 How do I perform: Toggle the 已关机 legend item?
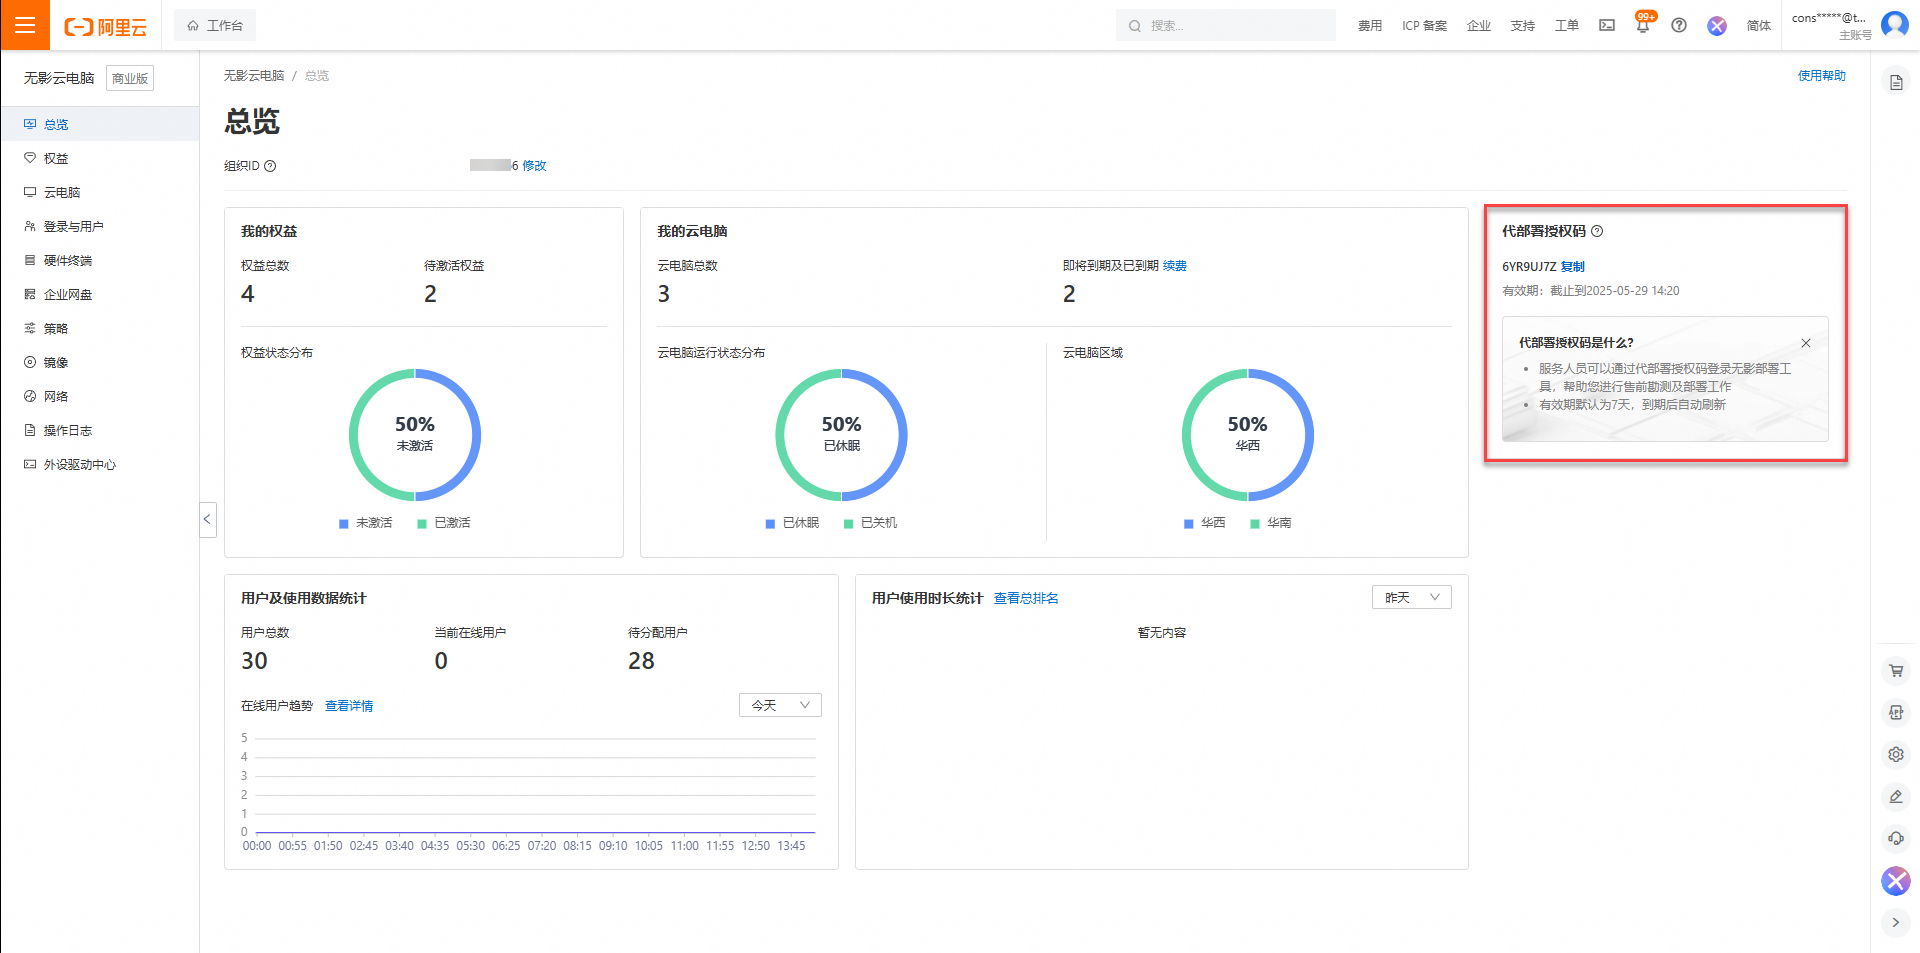(870, 523)
